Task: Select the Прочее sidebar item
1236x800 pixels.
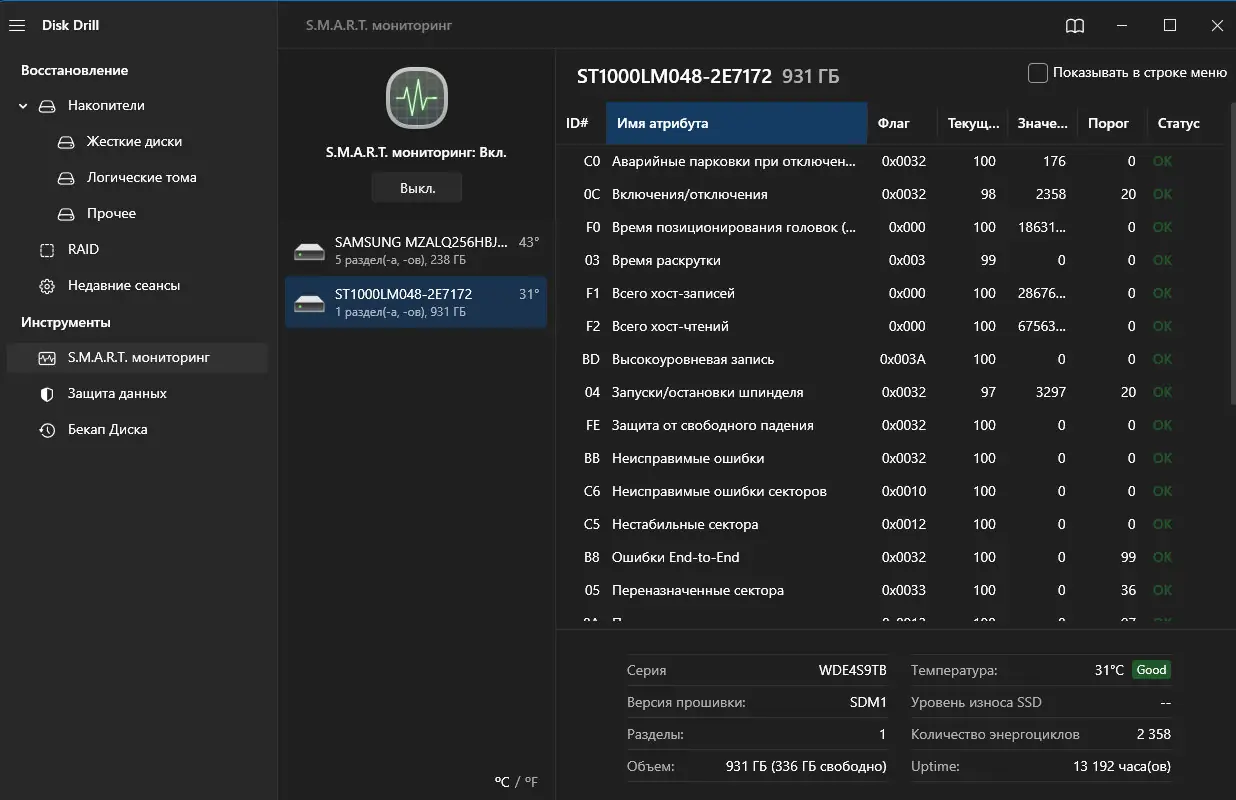Action: [111, 214]
